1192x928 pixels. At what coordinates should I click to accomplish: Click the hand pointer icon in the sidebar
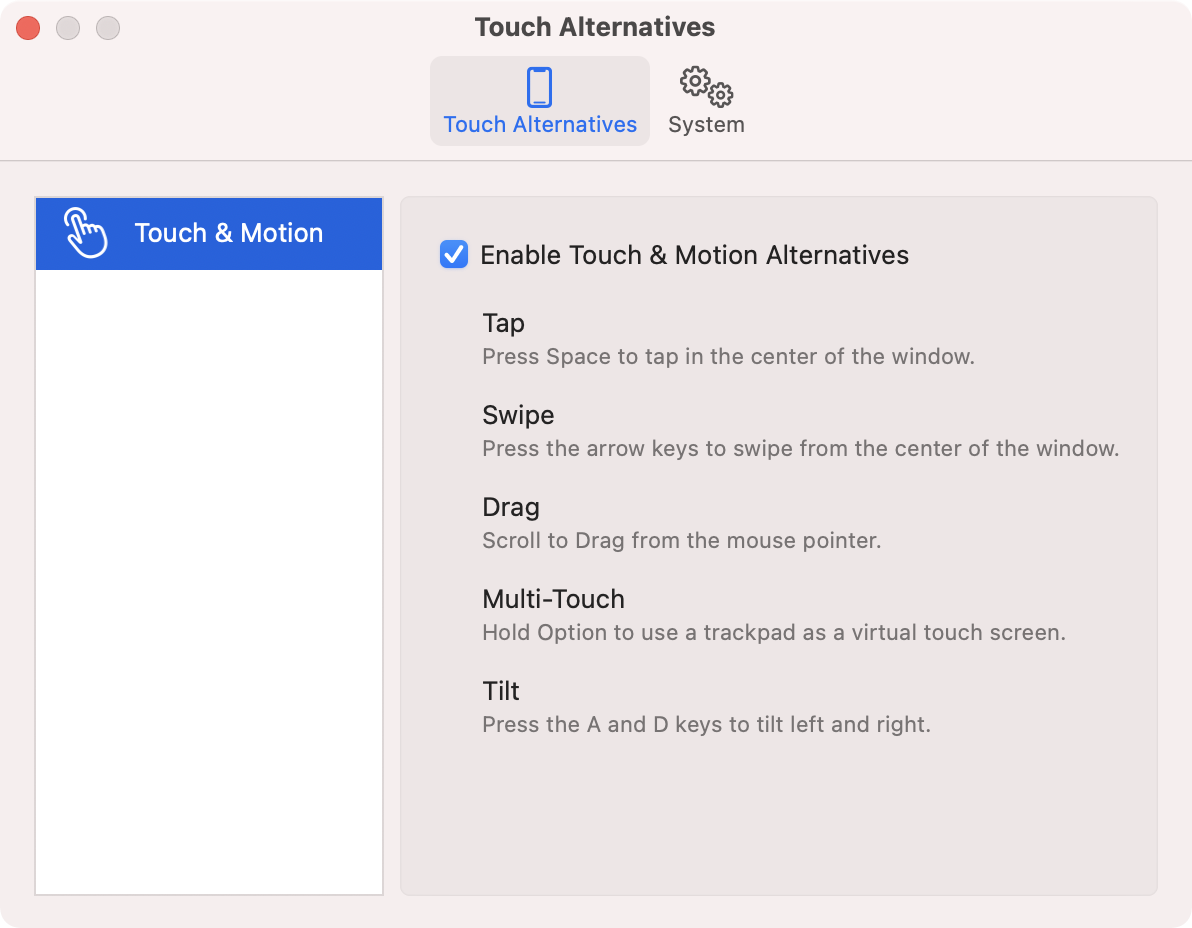point(85,233)
